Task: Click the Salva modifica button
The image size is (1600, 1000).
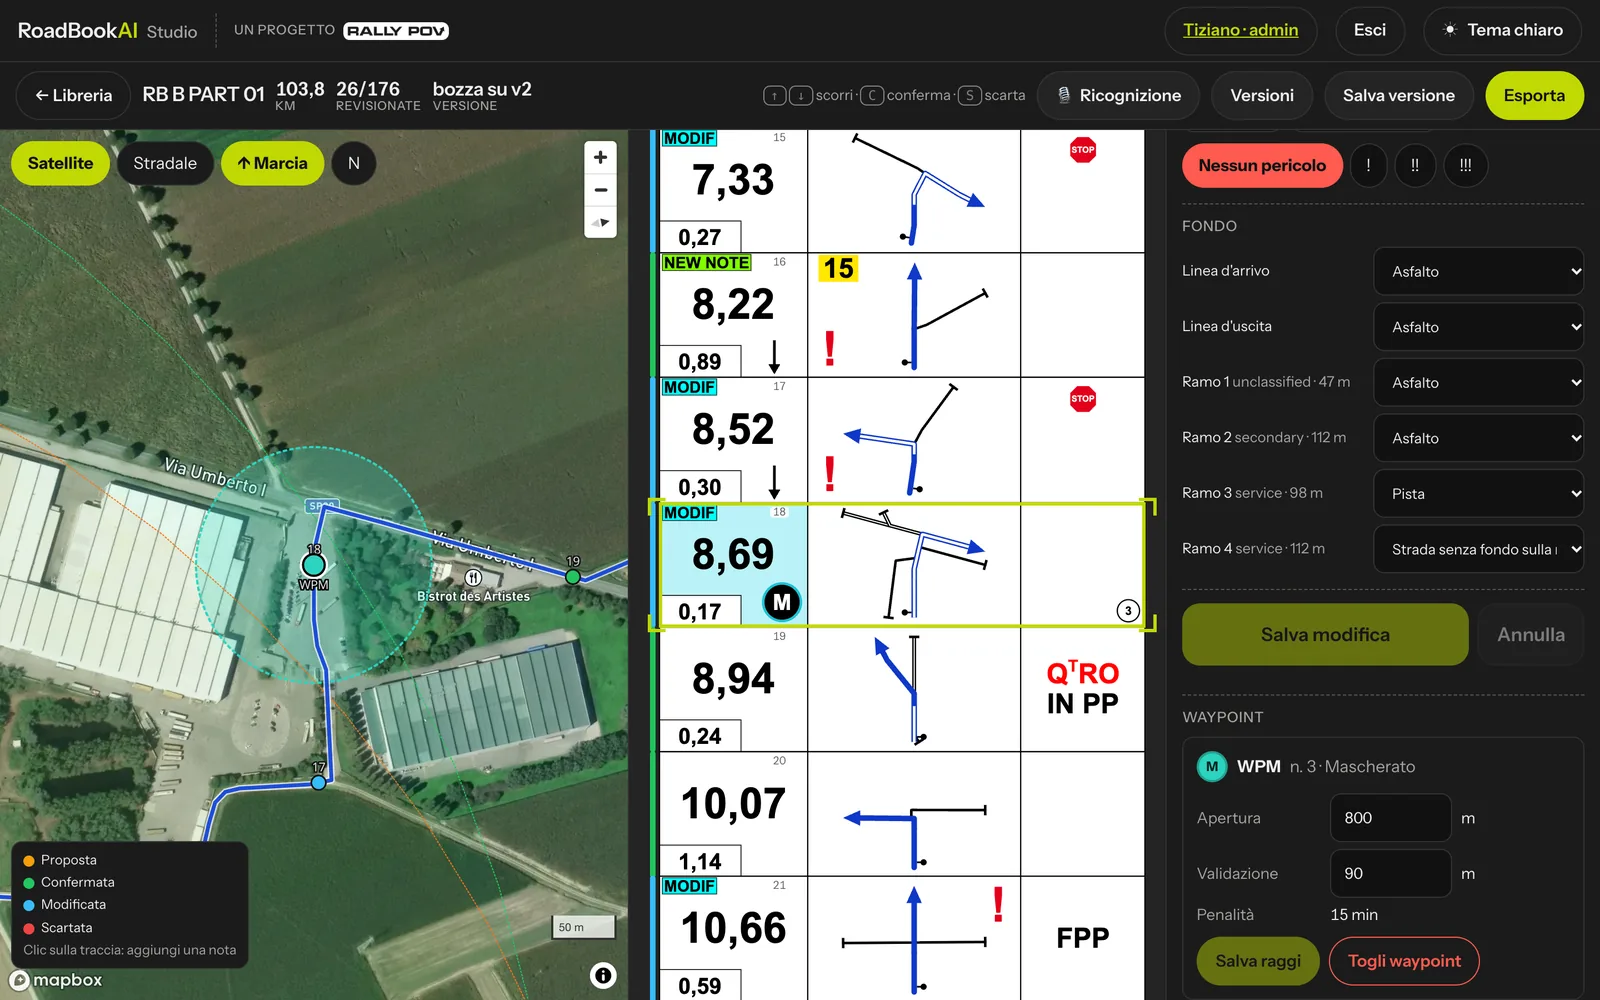Action: (x=1325, y=634)
